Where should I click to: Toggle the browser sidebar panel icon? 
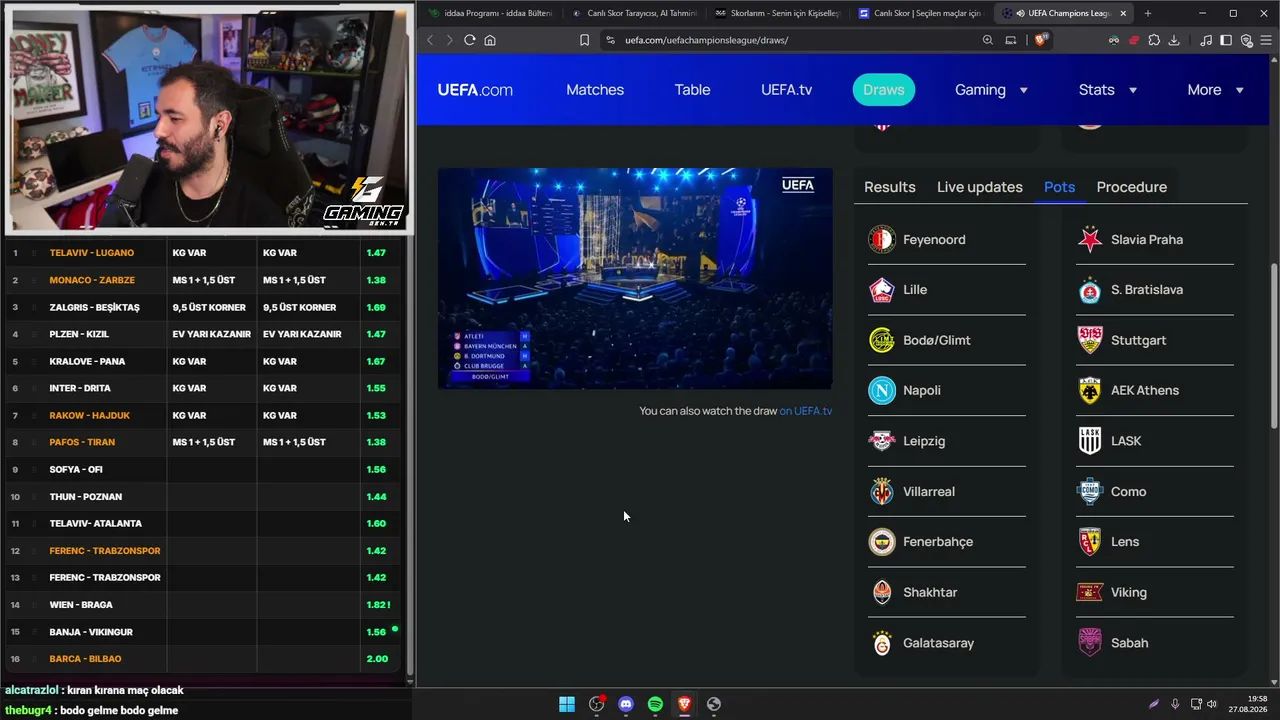pyautogui.click(x=1226, y=40)
